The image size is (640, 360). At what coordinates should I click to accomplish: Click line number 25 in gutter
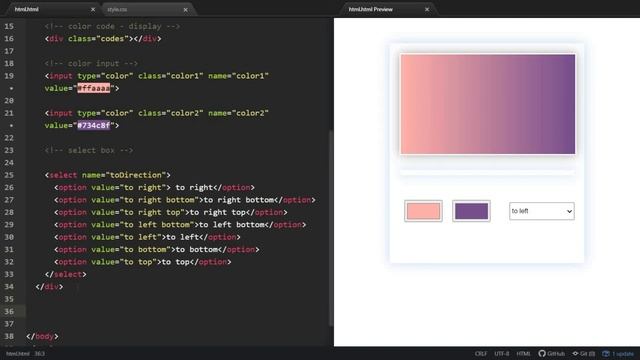point(9,175)
